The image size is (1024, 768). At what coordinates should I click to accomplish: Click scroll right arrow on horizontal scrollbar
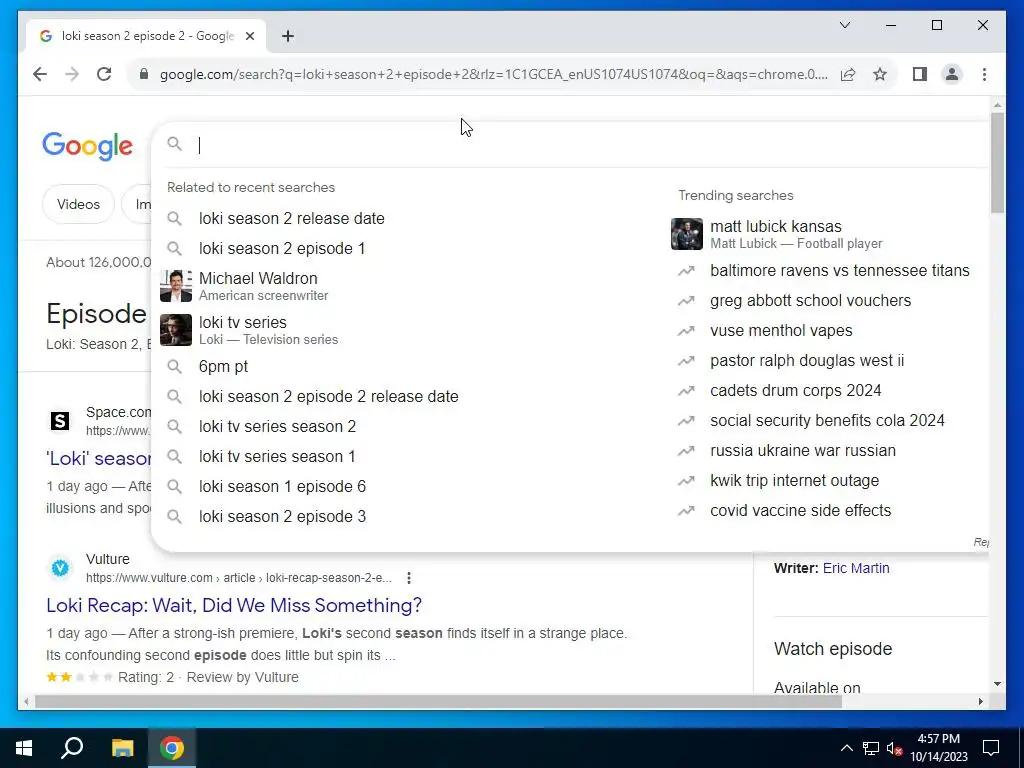click(980, 701)
